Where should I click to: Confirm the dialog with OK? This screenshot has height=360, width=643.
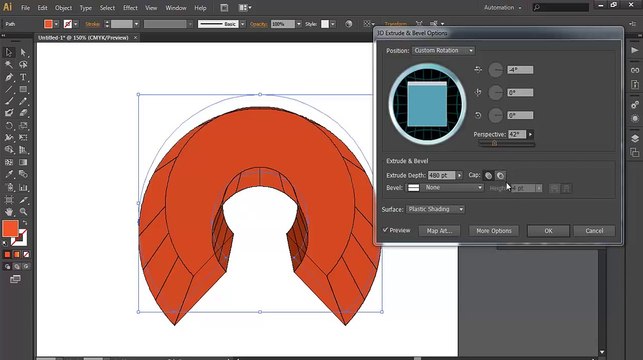pos(548,231)
